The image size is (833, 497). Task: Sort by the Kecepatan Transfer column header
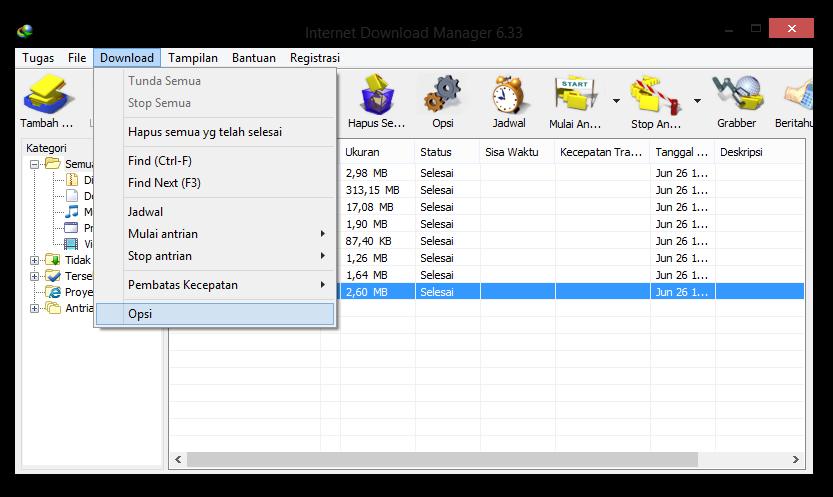pos(602,152)
